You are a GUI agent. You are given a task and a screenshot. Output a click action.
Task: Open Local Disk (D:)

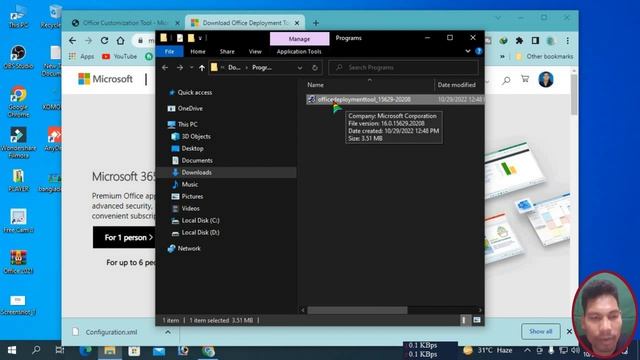200,232
